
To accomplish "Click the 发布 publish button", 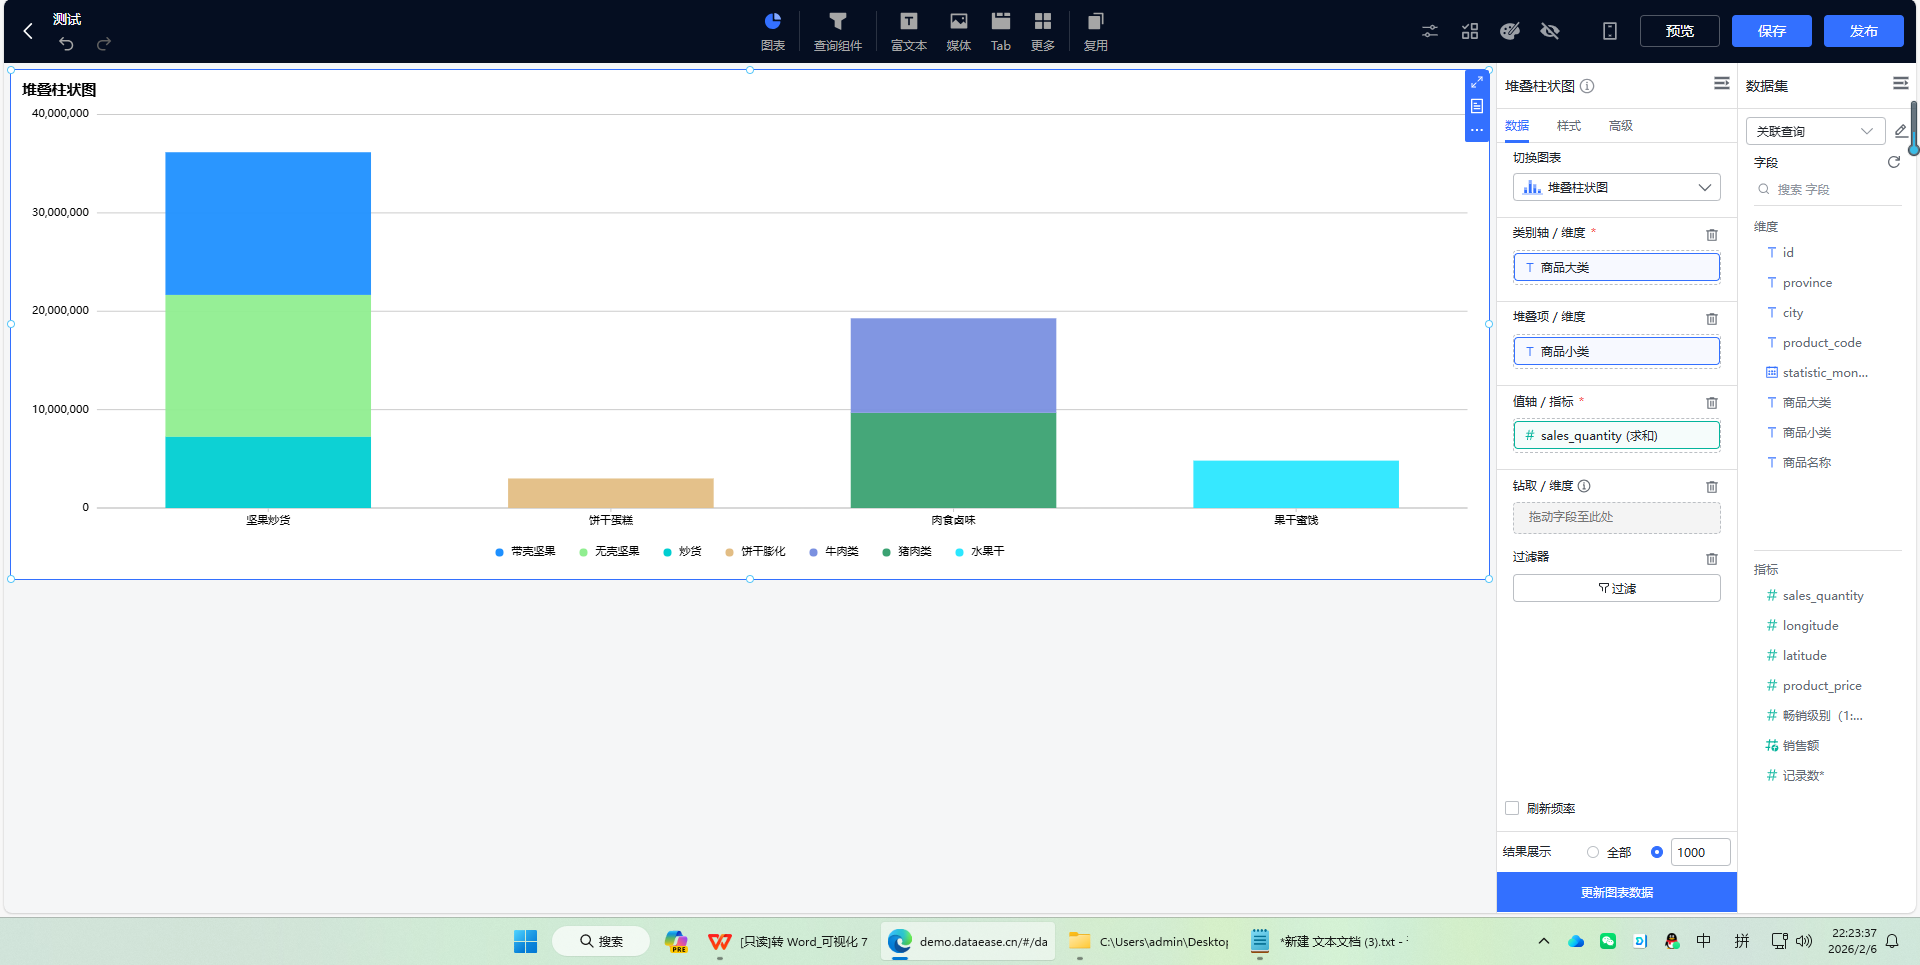I will (x=1864, y=31).
